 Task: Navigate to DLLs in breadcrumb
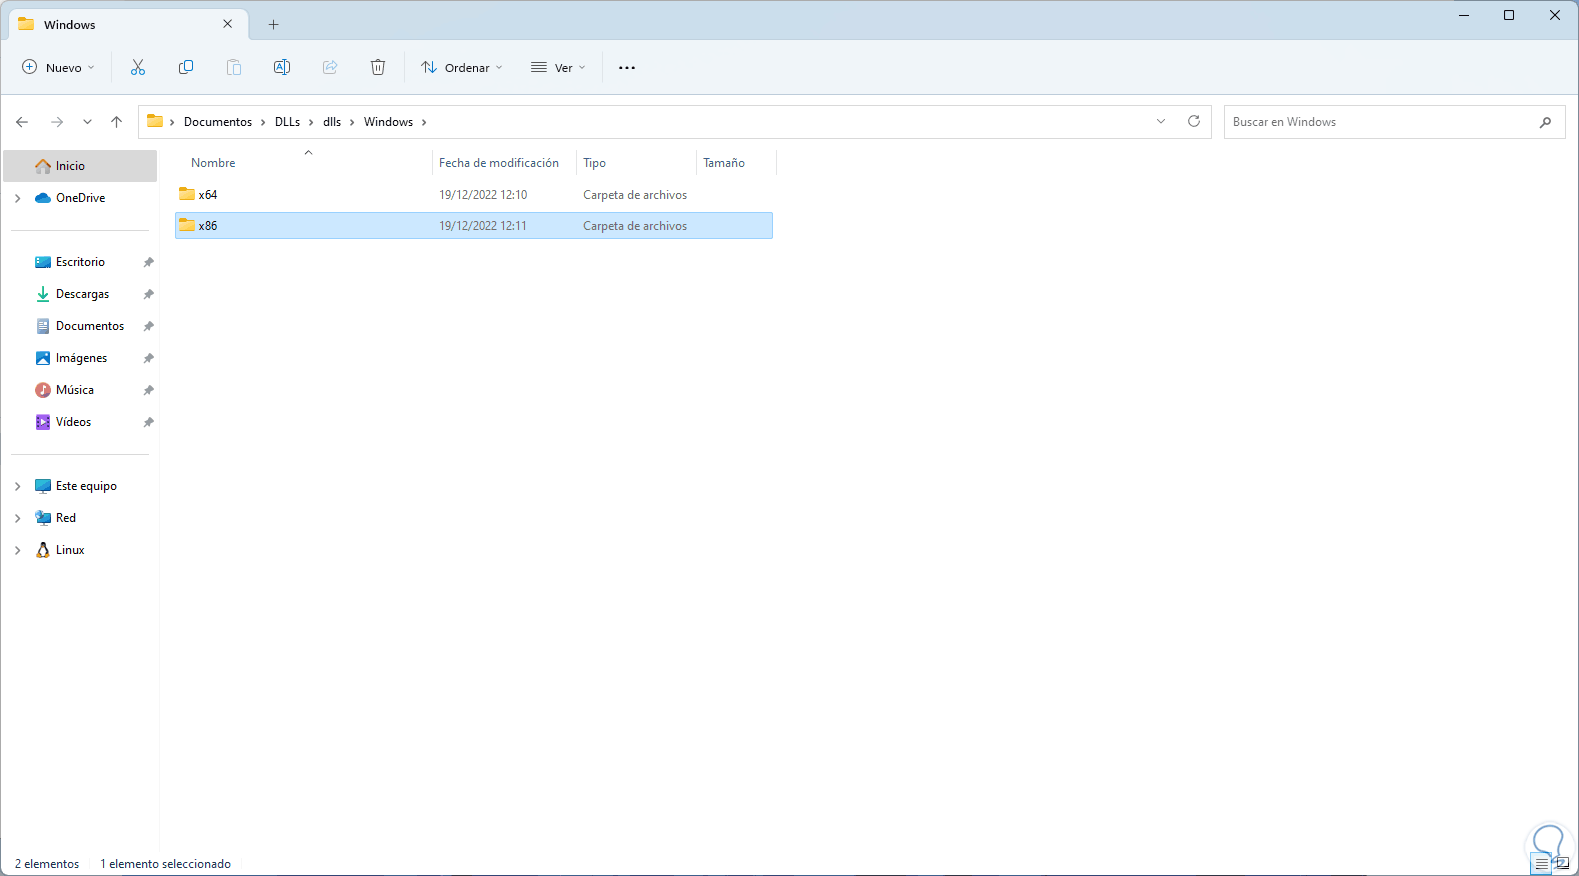(287, 122)
